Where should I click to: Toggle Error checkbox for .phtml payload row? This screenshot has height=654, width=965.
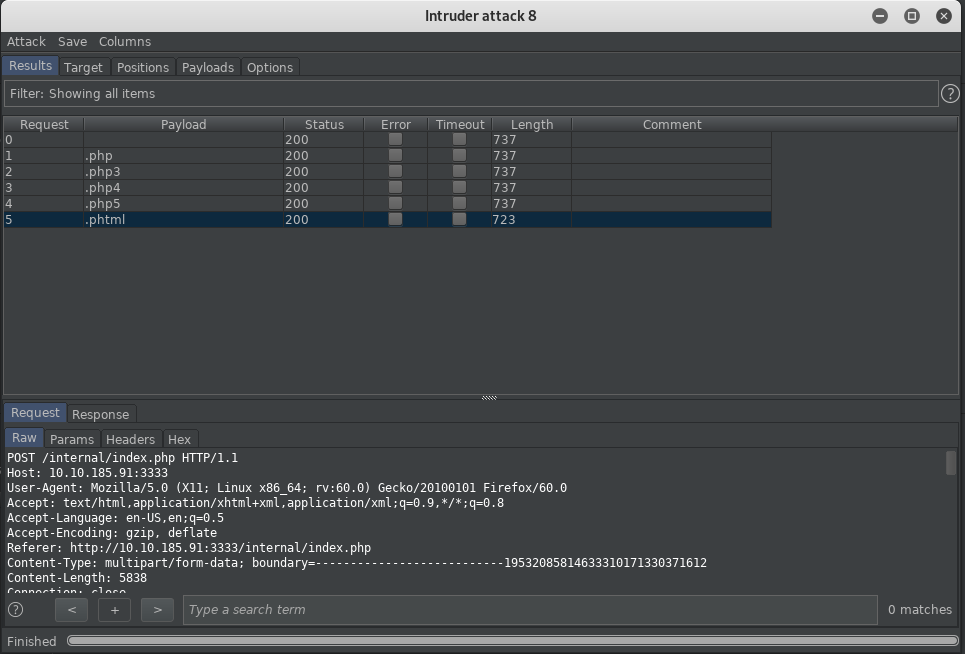tap(395, 220)
